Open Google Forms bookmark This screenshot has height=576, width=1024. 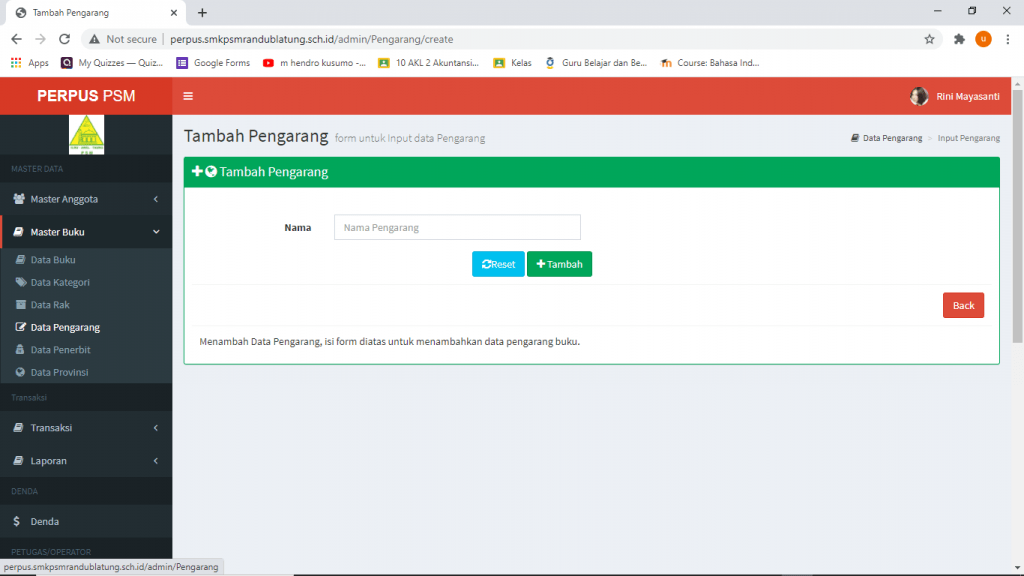tap(213, 63)
